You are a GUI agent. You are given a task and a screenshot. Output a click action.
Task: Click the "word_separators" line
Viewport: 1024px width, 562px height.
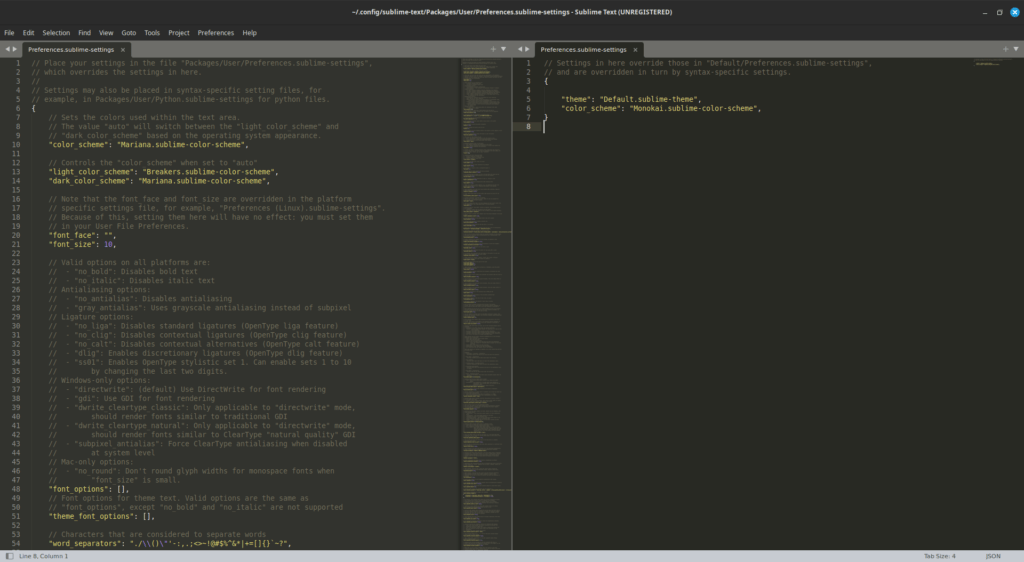point(170,544)
